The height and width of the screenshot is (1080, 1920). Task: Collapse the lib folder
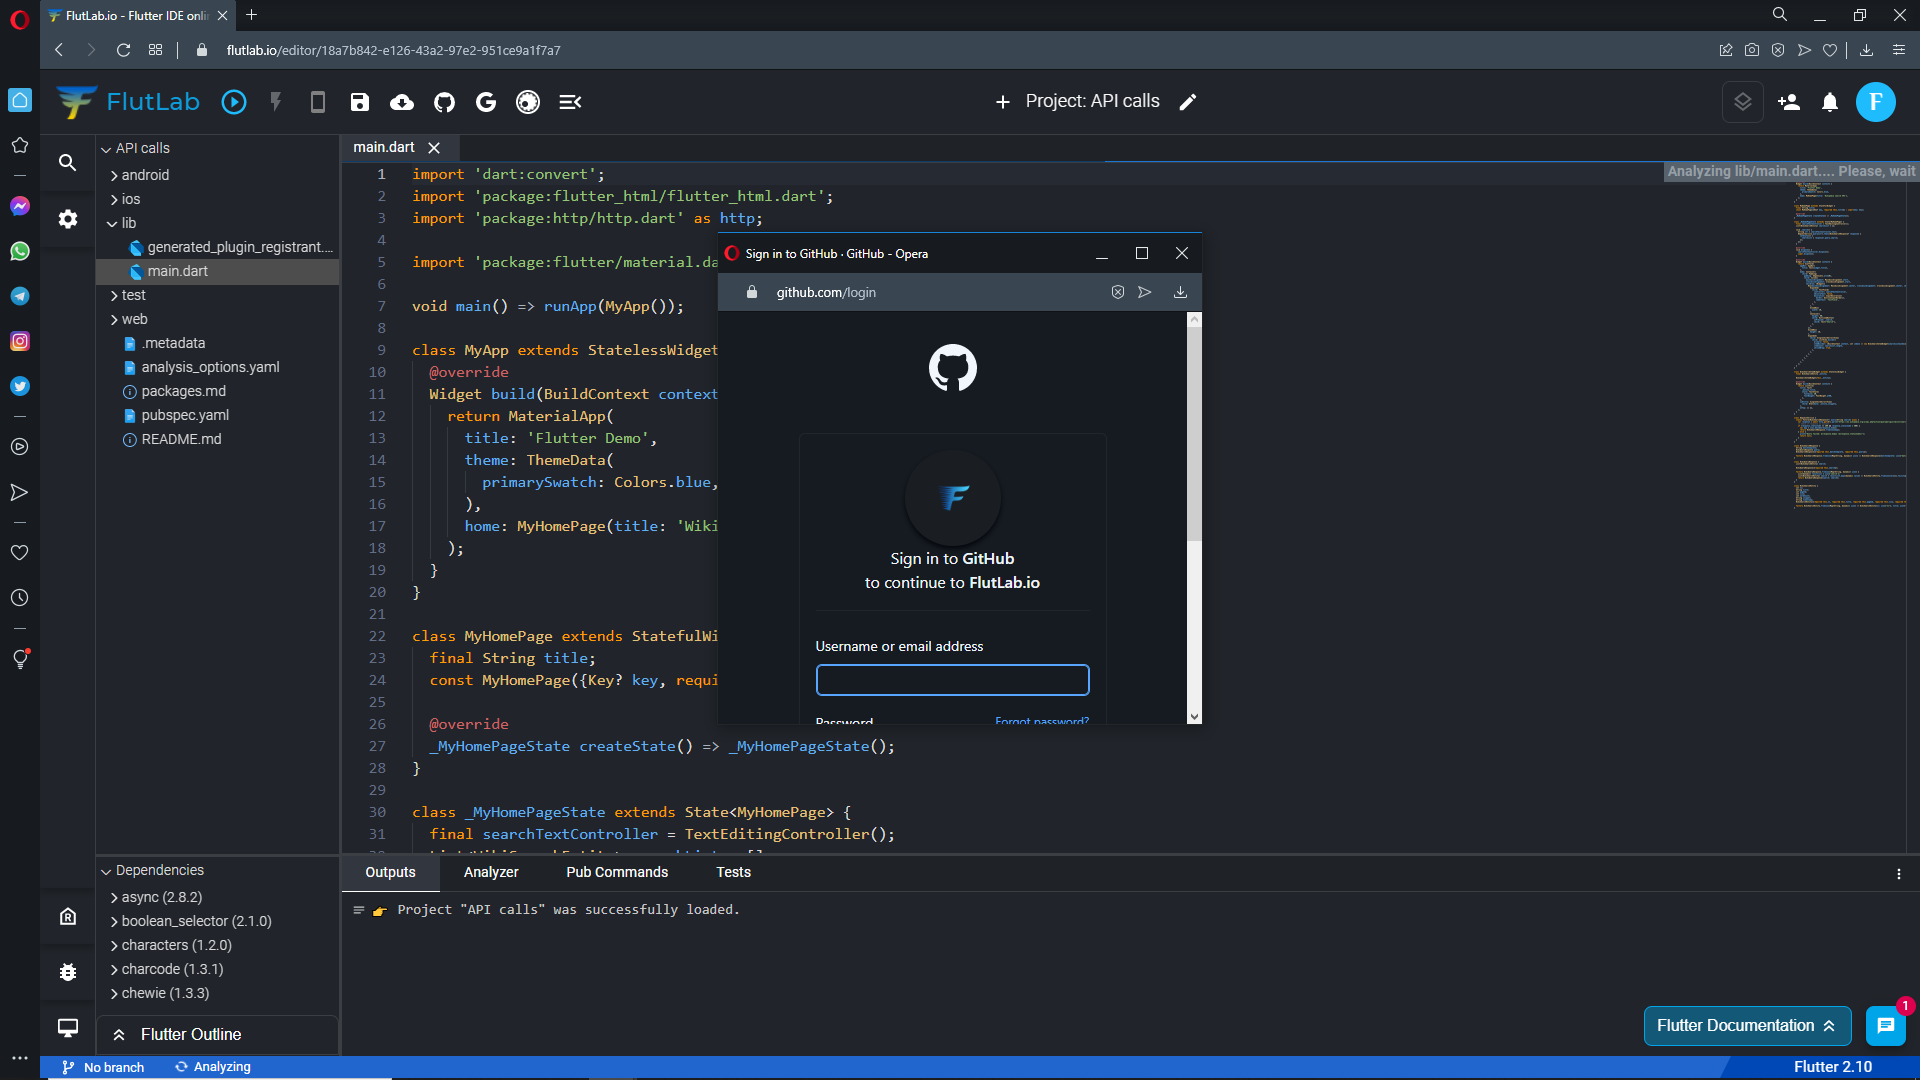coord(113,223)
